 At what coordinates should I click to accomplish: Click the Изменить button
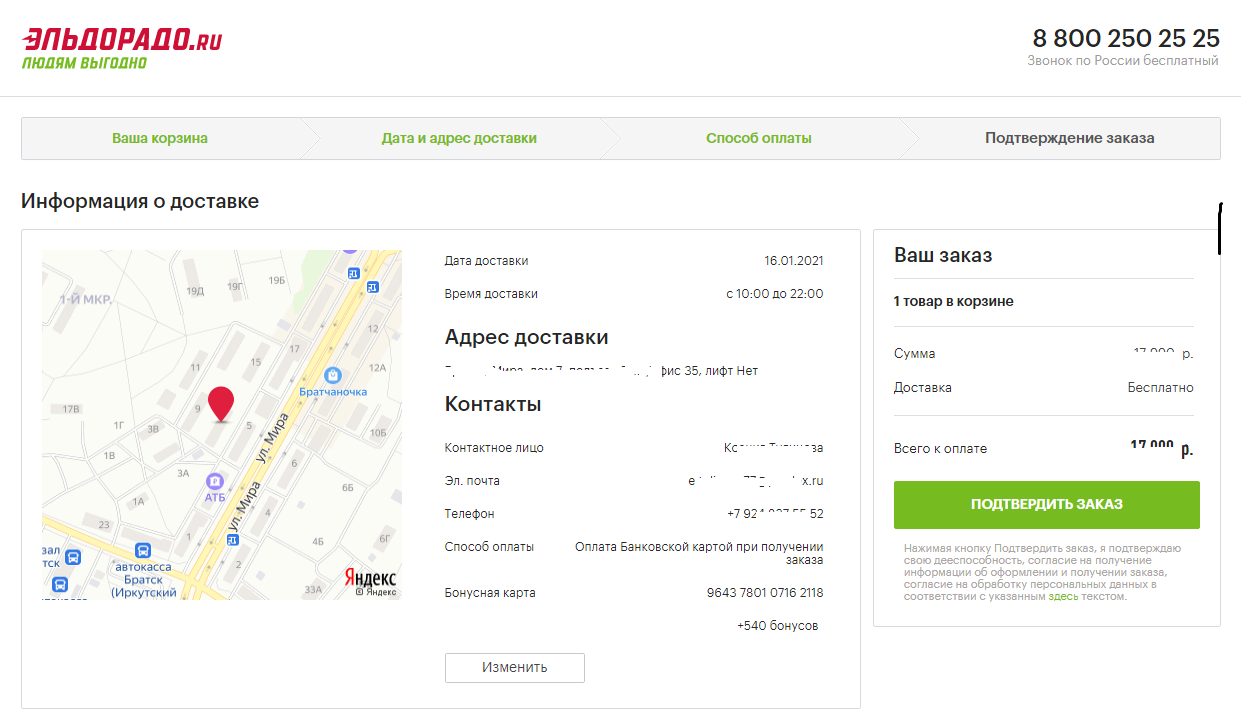click(515, 667)
